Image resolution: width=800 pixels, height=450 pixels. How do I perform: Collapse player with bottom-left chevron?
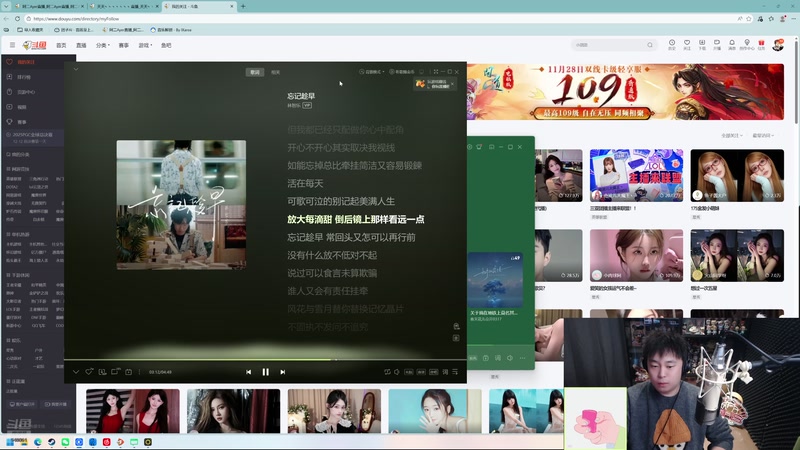76,372
